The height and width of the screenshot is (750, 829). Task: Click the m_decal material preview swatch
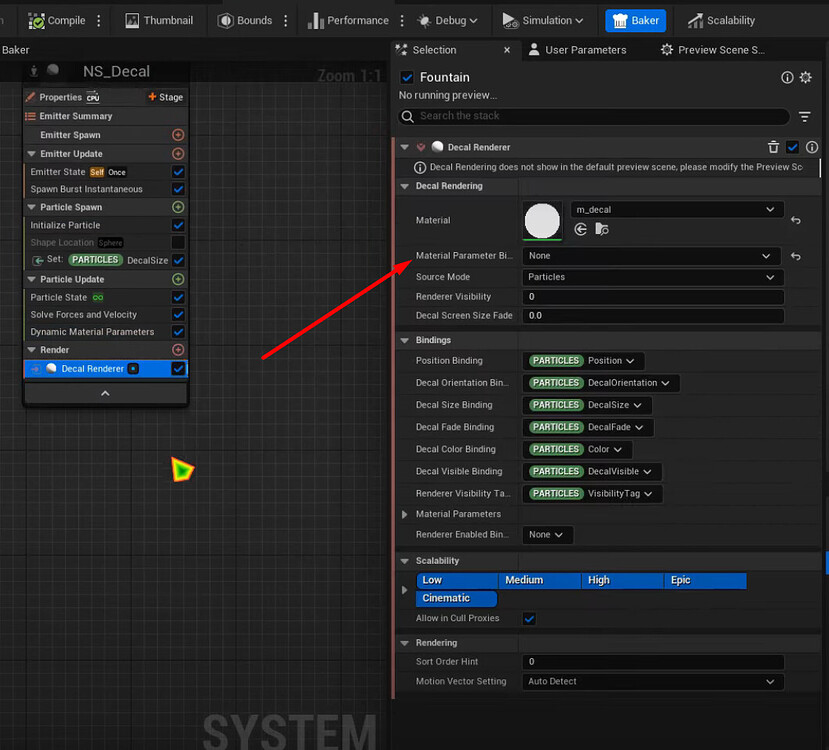coord(542,222)
